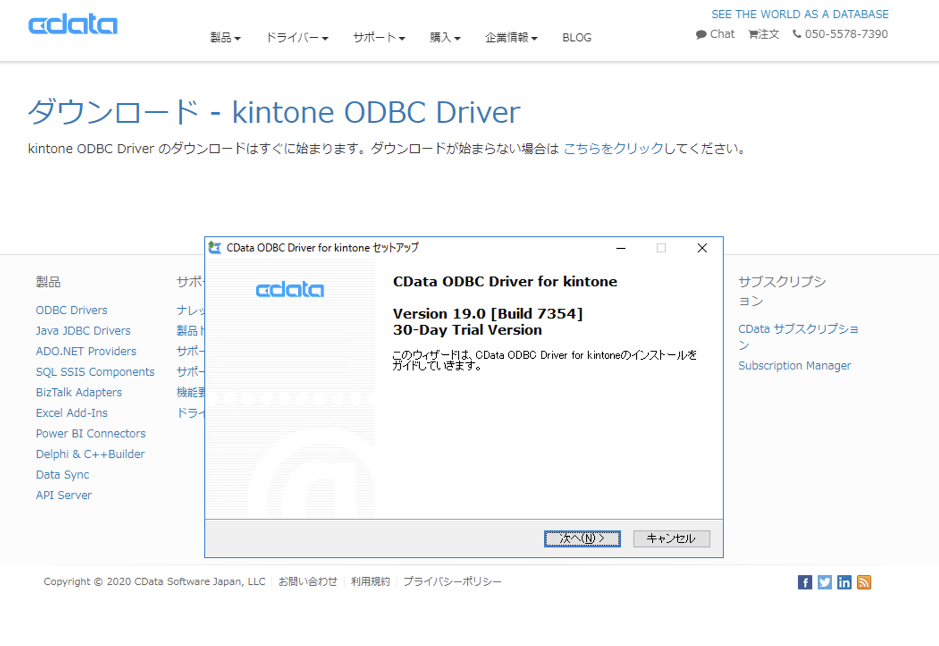939x646 pixels.
Task: Open the 注文 cart link
Action: point(764,34)
